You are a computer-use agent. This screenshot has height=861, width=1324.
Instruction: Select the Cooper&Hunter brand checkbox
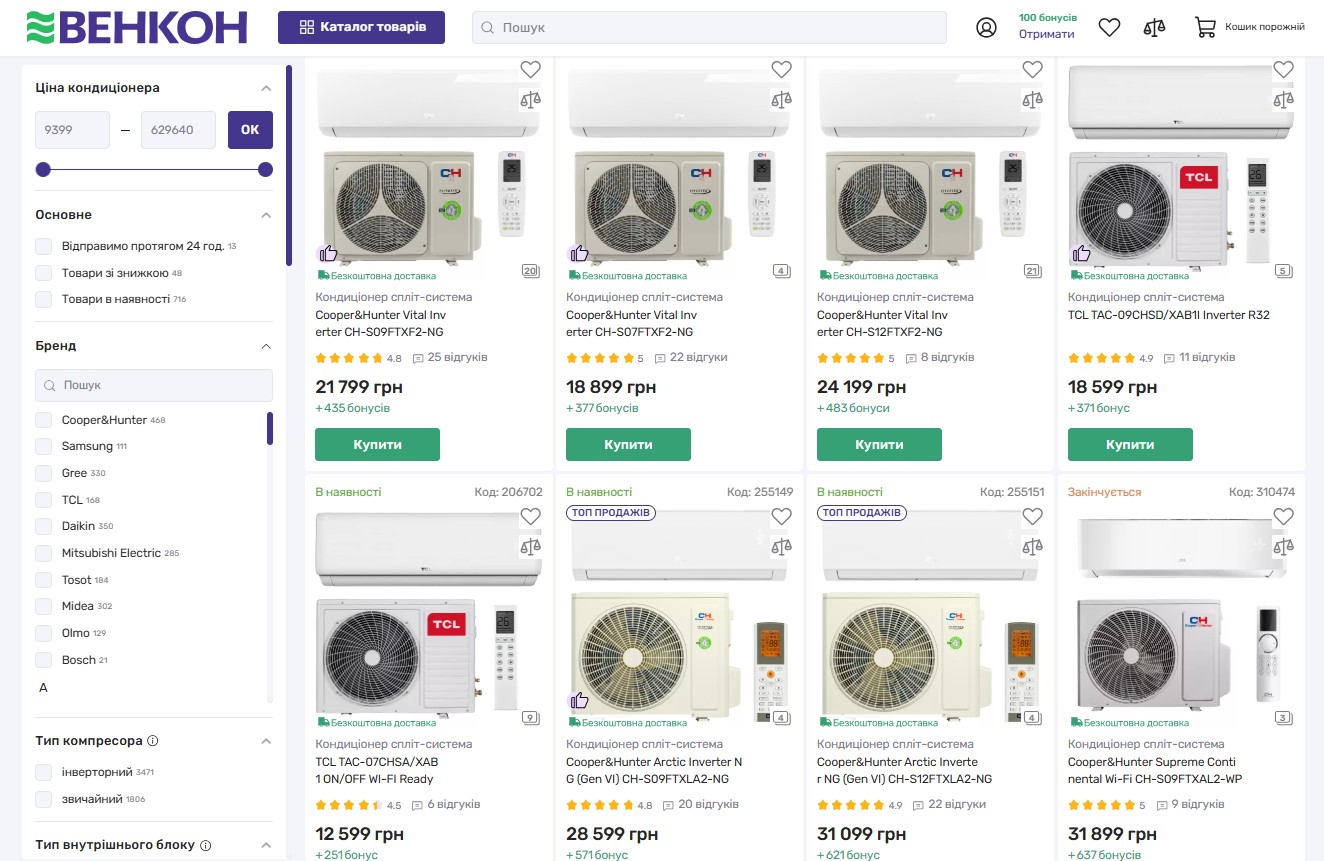[x=43, y=420]
